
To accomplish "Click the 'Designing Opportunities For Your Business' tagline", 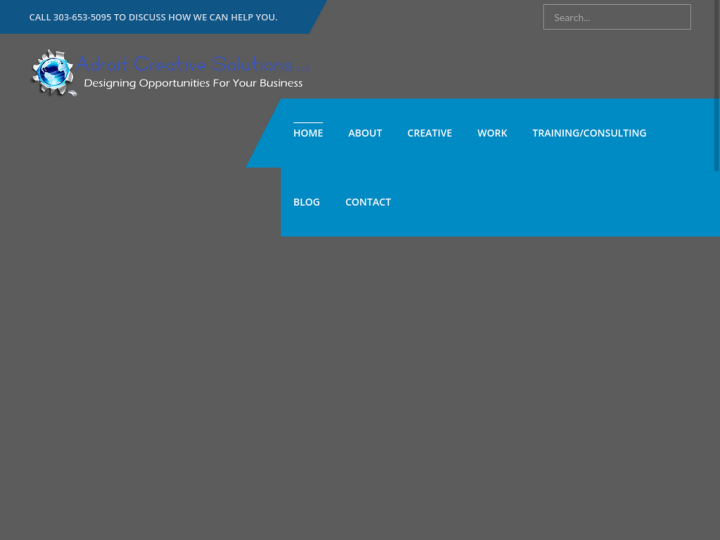I will click(193, 83).
